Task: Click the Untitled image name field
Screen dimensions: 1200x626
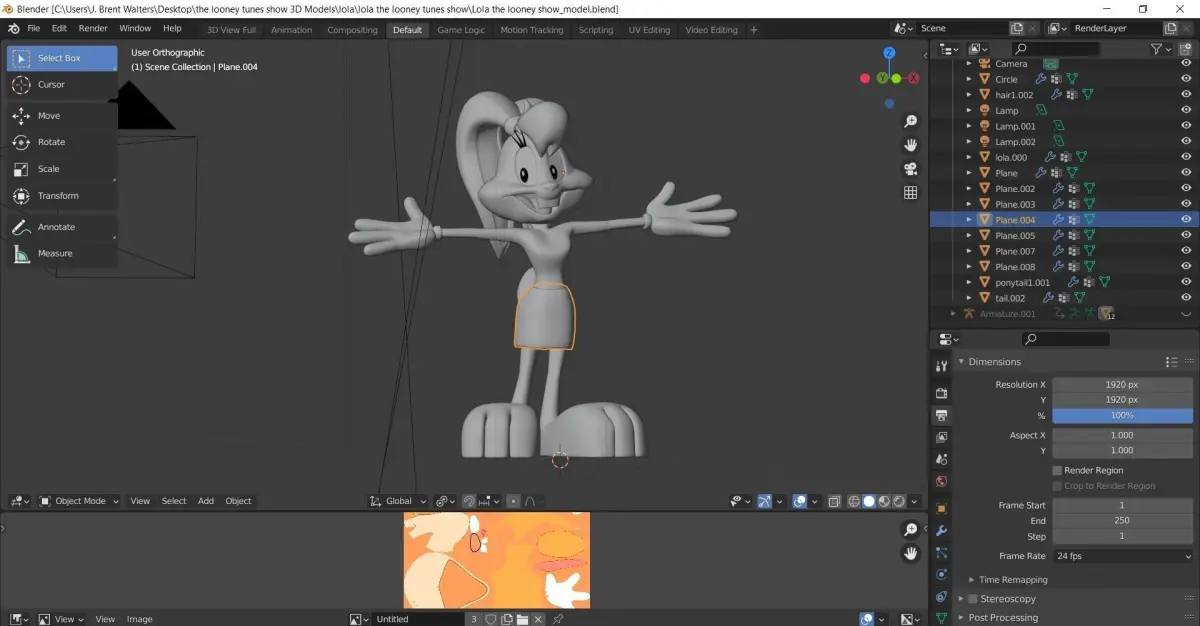Action: pos(419,619)
